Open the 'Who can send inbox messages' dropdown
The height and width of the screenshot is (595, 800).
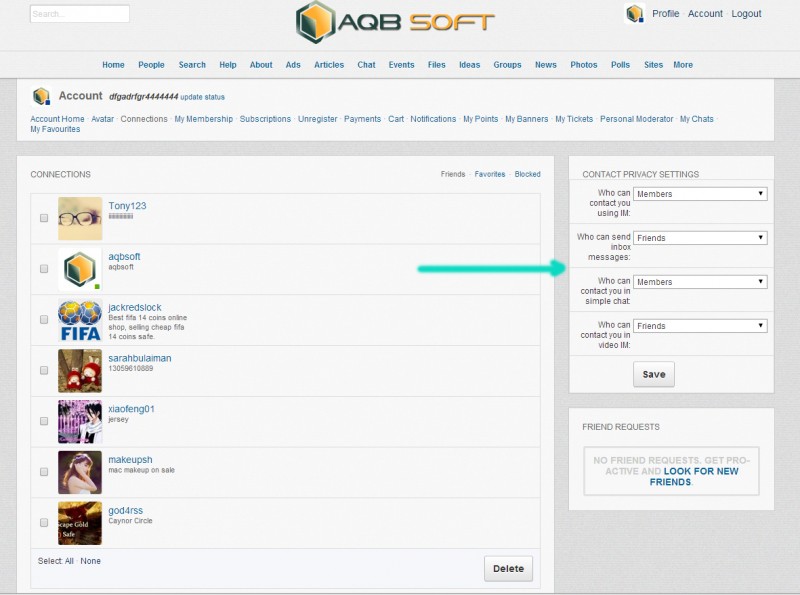click(700, 238)
